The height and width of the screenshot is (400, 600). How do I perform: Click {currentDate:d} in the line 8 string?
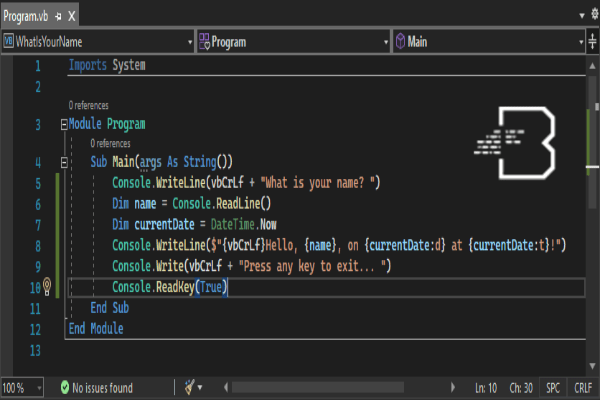405,245
